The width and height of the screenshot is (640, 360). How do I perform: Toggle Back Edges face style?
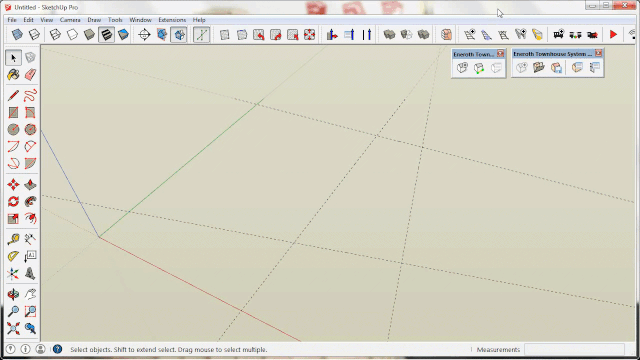coord(34,35)
